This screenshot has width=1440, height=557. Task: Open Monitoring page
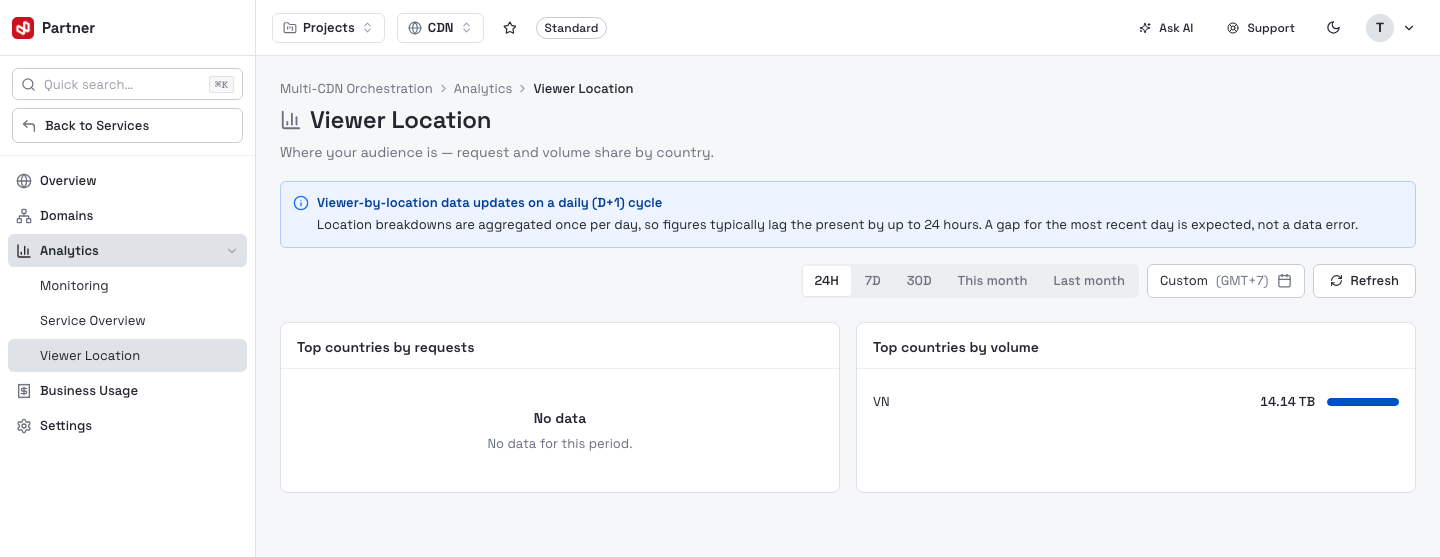127,286
